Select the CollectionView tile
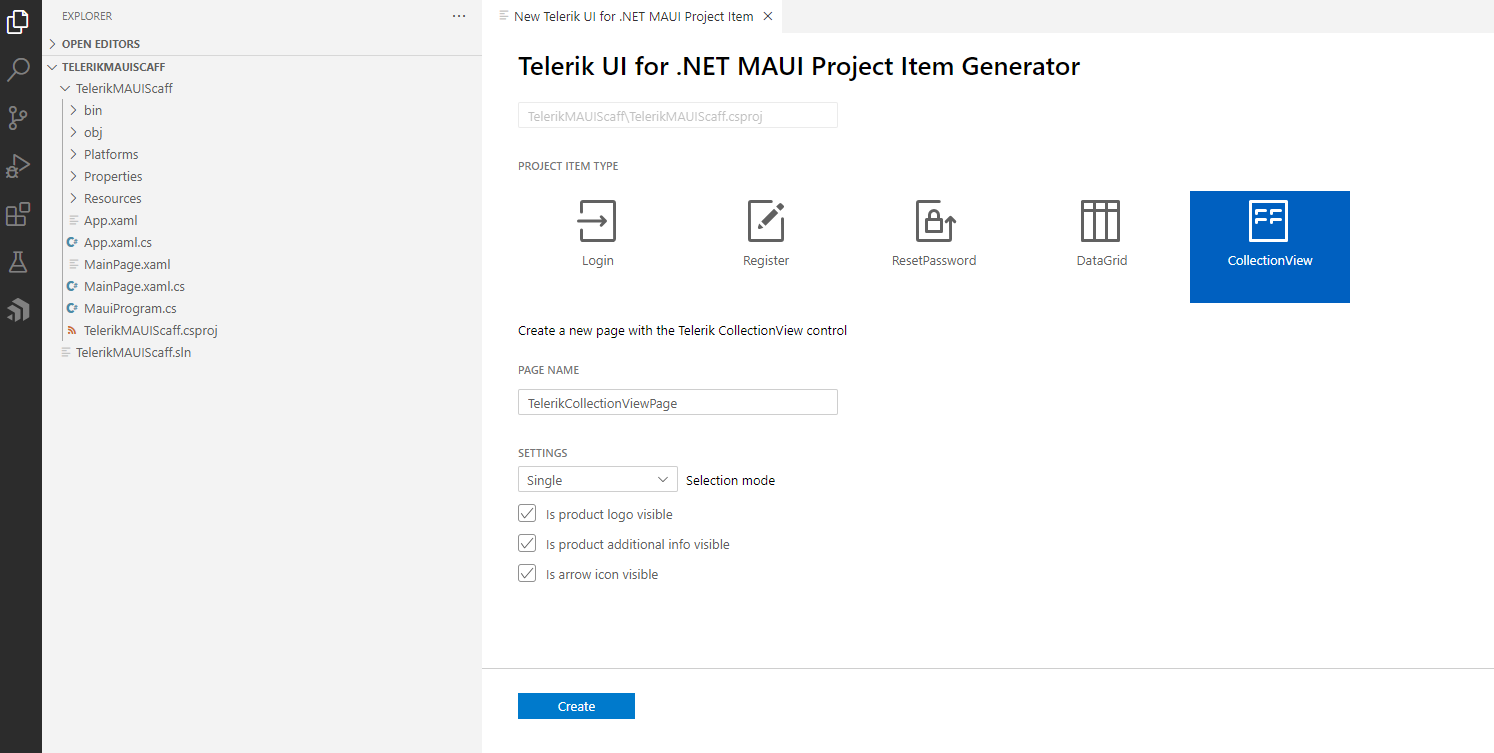1494x753 pixels. (1269, 246)
